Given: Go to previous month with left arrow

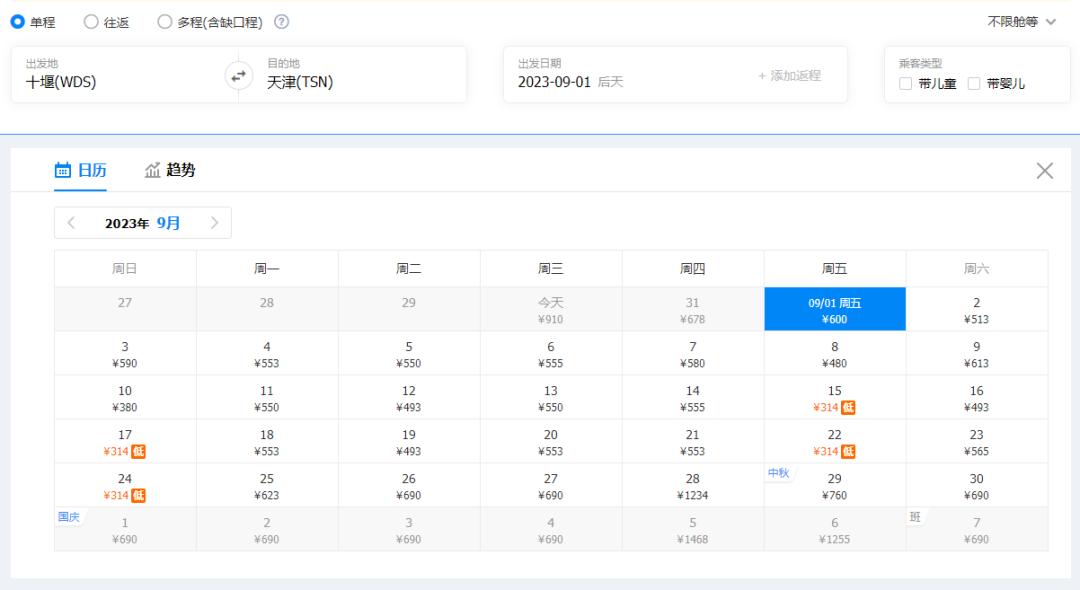Looking at the screenshot, I should [x=70, y=222].
